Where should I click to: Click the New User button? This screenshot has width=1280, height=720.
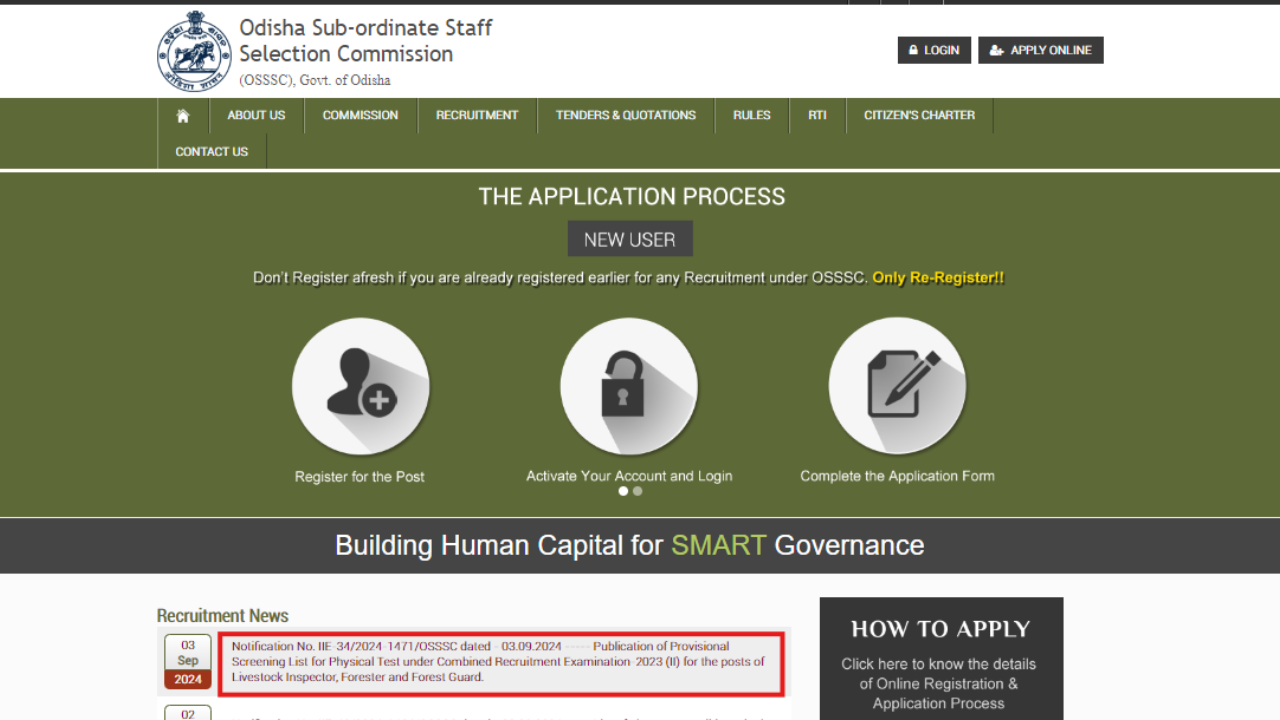tap(630, 239)
